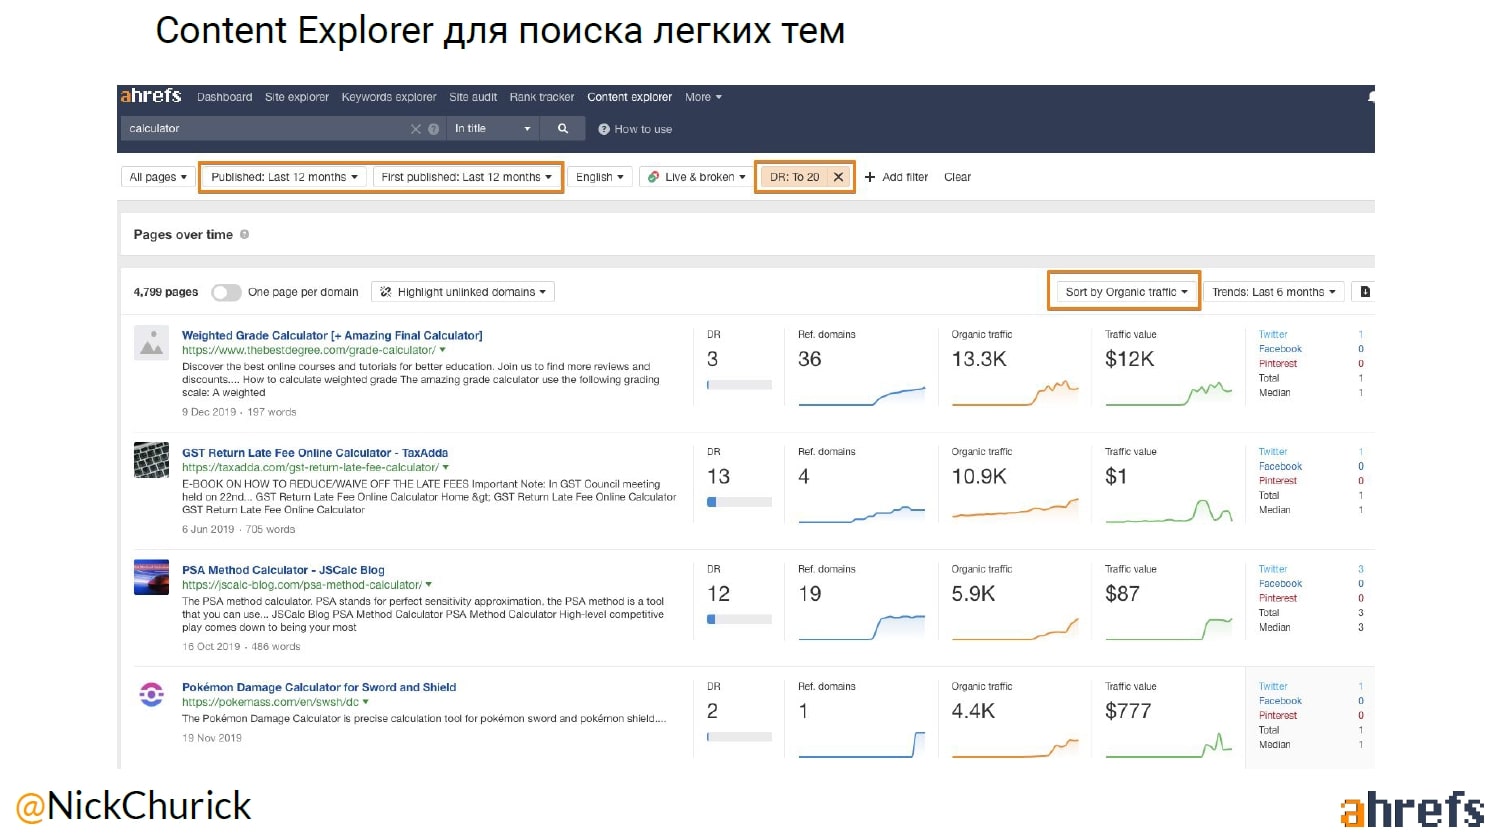Open Pokémon Damage Calculator site favicon
Screen dimensions: 1502x840
coord(151,694)
